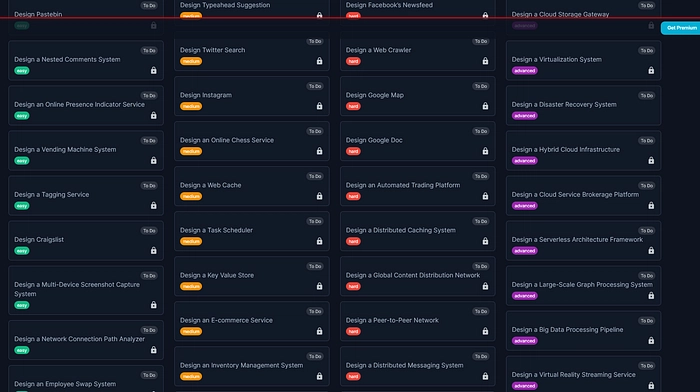Select the Design a Global Content Distribution Network title
700x392 pixels.
pyautogui.click(x=413, y=275)
